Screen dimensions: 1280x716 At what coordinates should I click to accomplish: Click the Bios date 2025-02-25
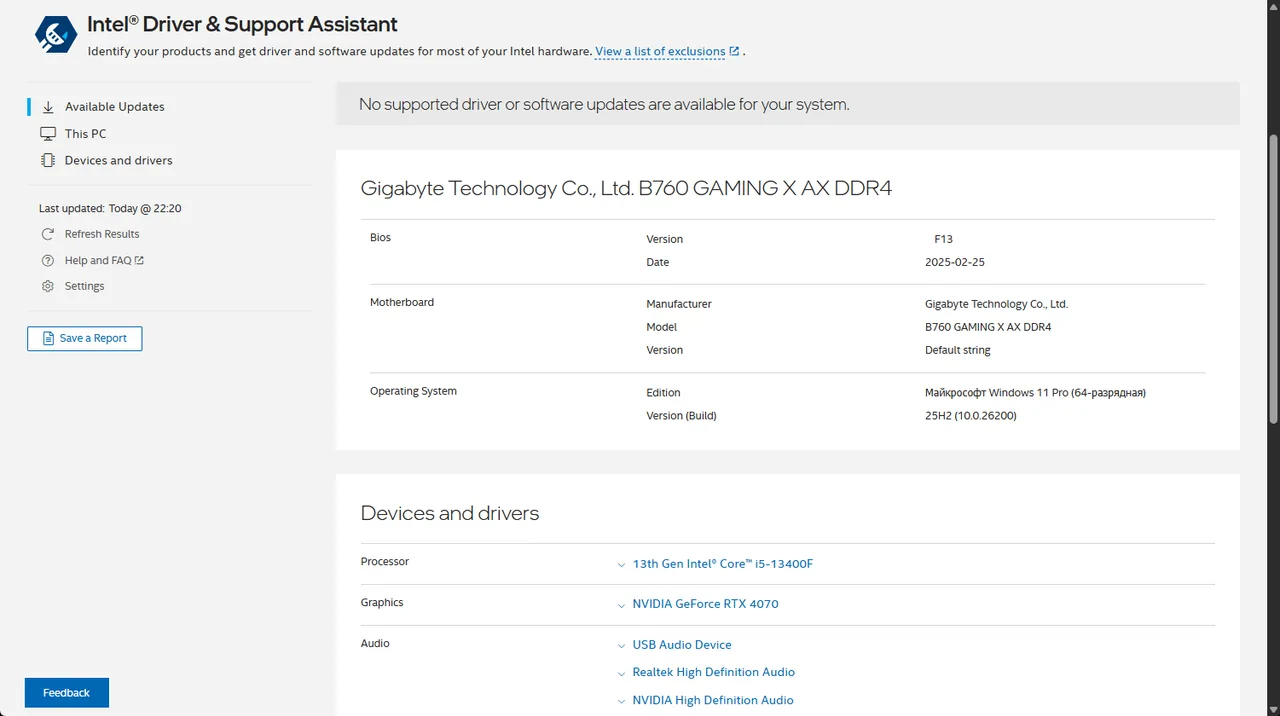tap(955, 262)
